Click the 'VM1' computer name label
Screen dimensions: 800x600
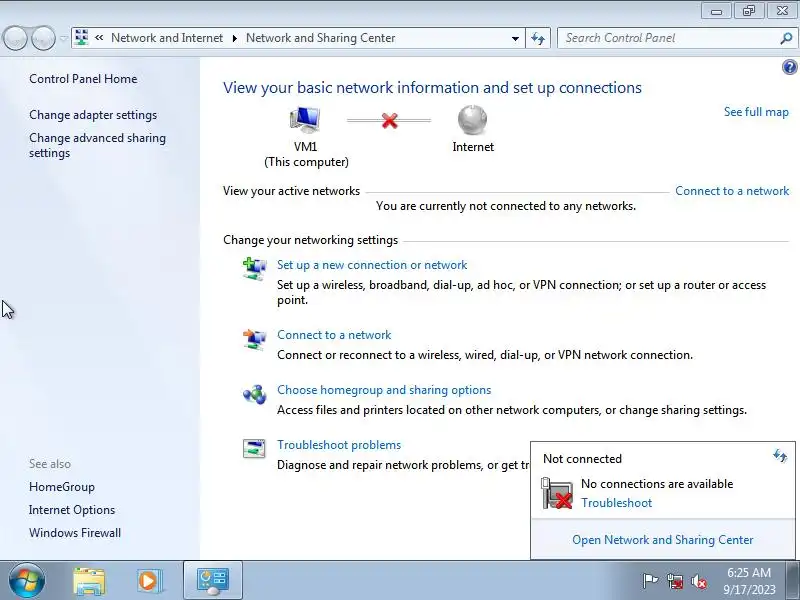tap(306, 147)
